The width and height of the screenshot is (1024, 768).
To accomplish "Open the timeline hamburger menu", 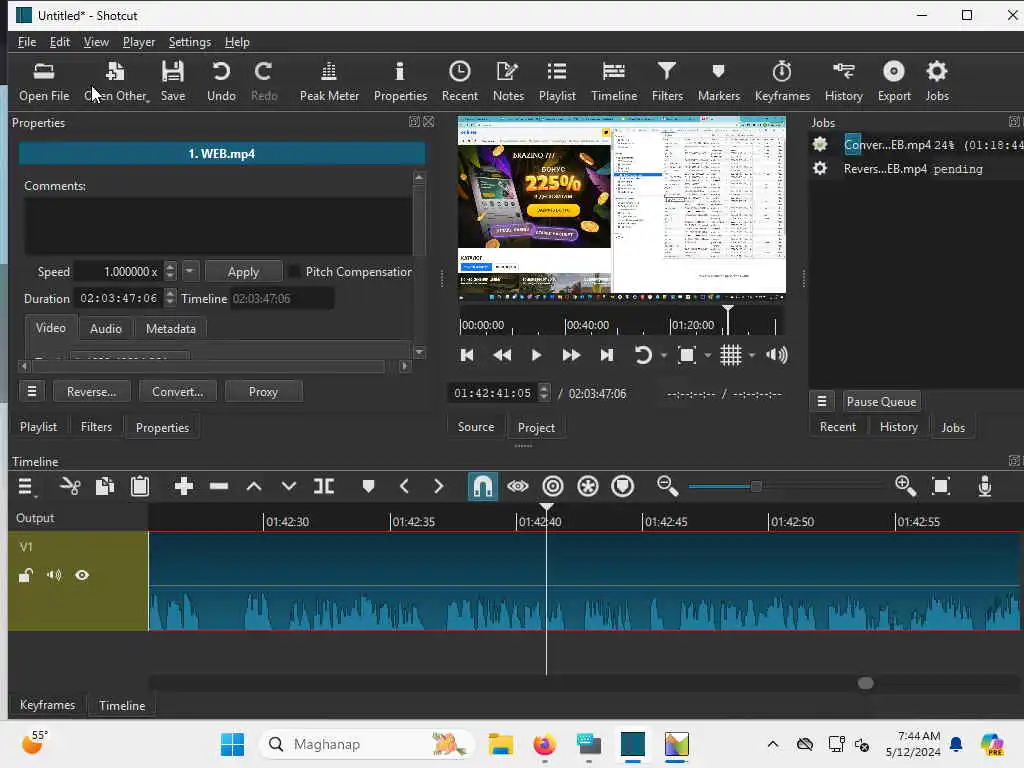I will 26,486.
